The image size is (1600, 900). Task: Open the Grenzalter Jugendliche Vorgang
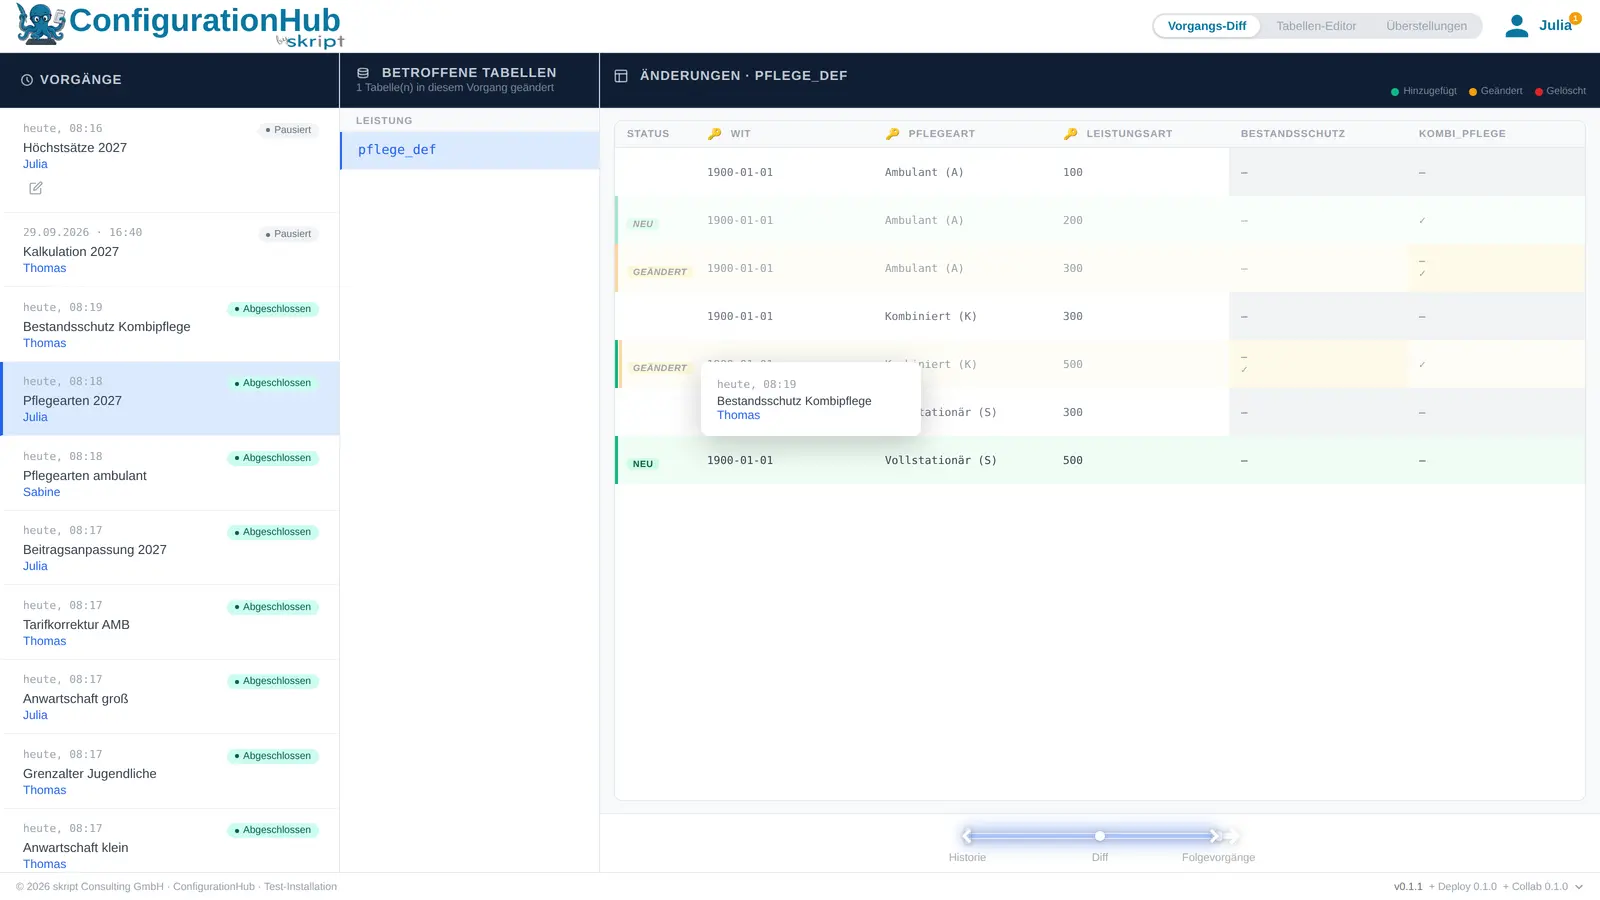click(x=170, y=772)
